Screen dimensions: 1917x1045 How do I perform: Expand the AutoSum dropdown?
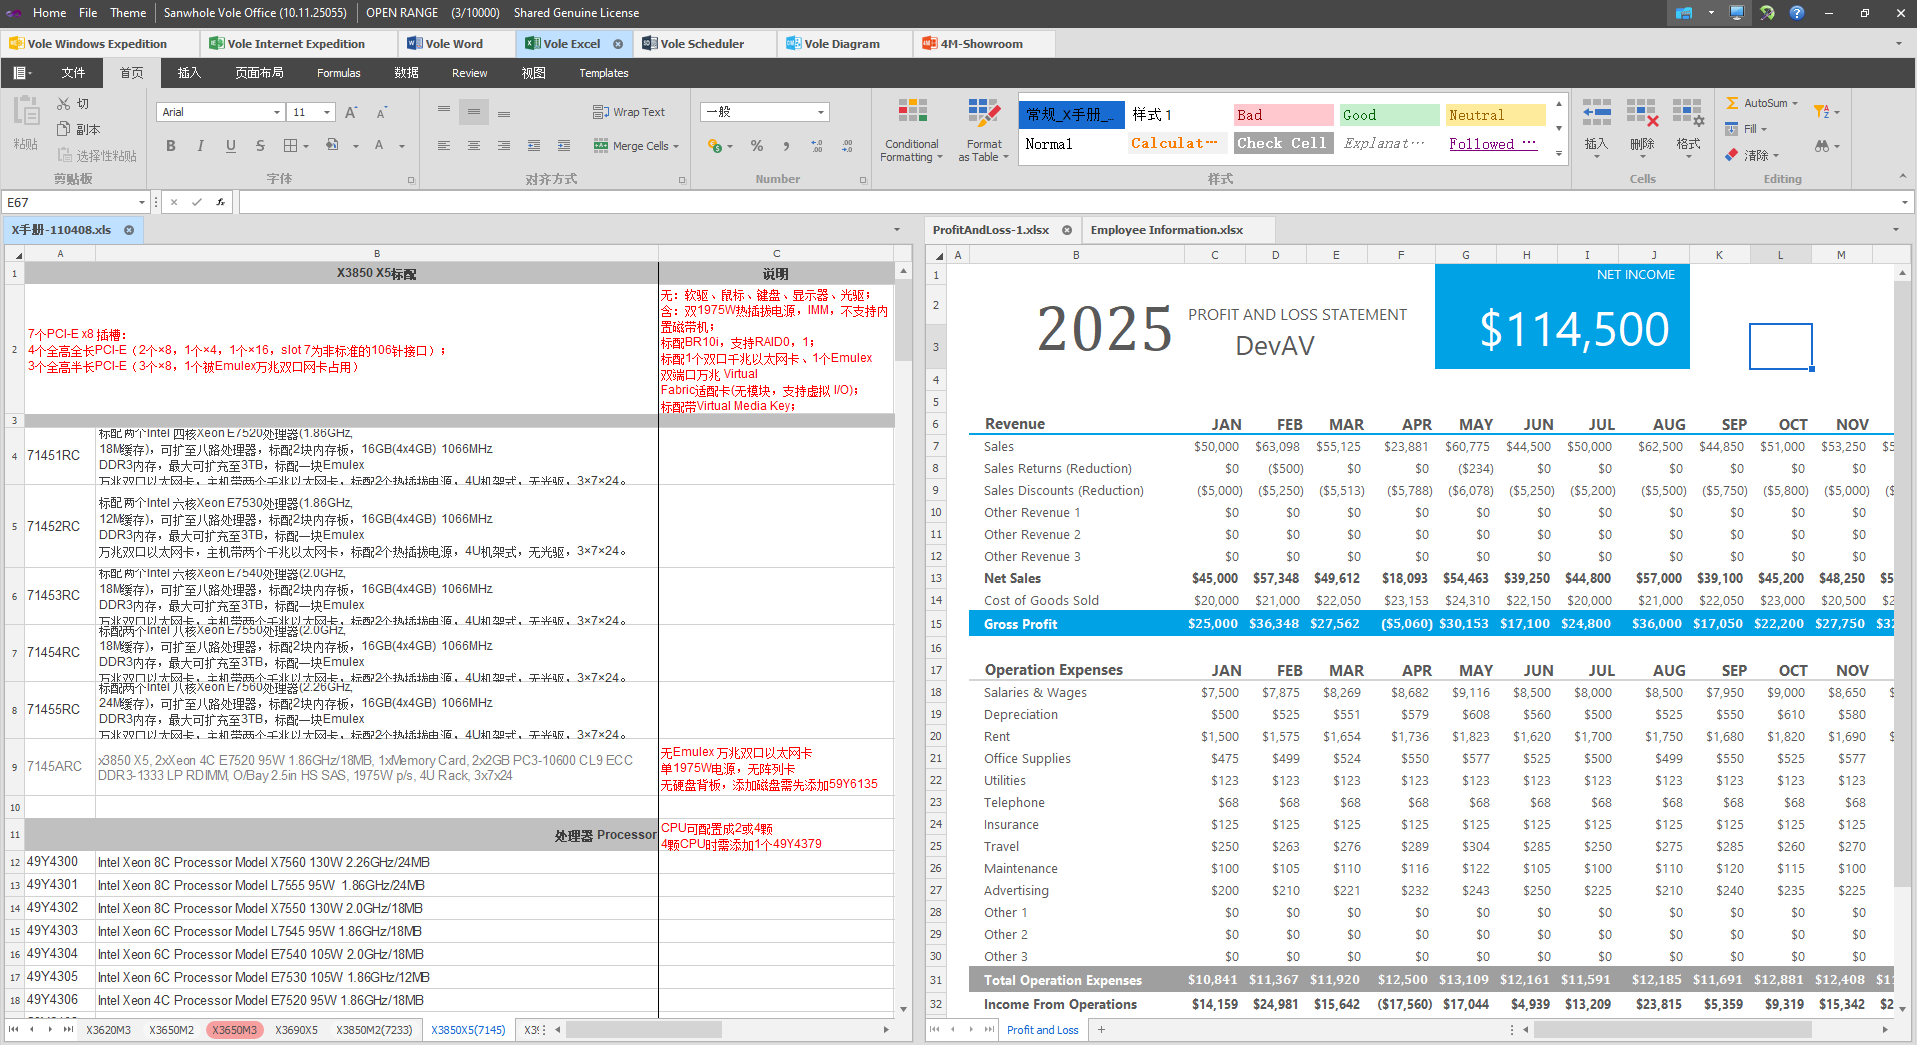coord(1795,104)
